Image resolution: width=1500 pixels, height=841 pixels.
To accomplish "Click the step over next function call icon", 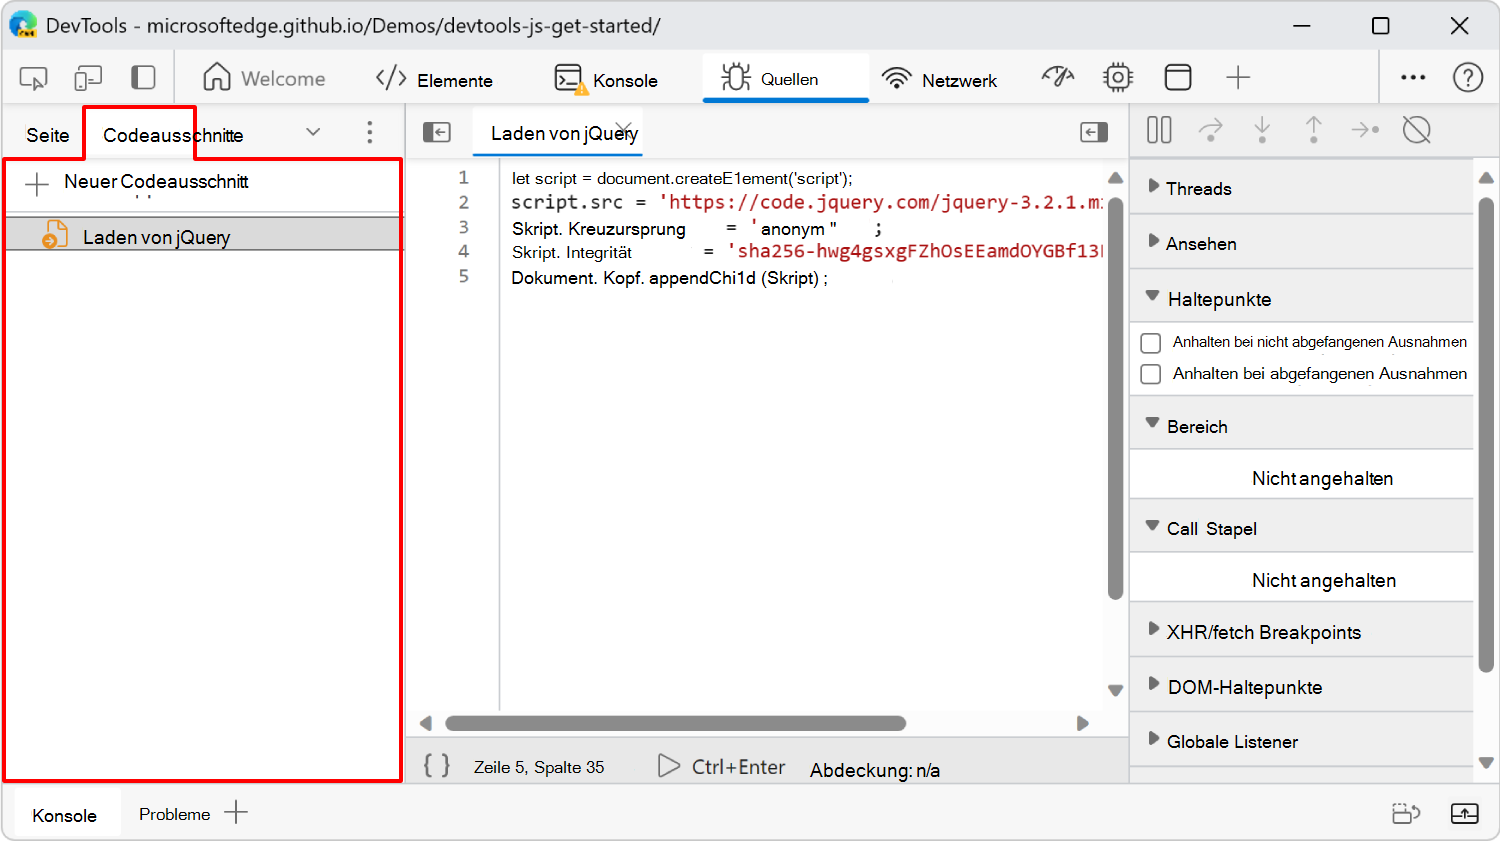I will coord(1211,130).
